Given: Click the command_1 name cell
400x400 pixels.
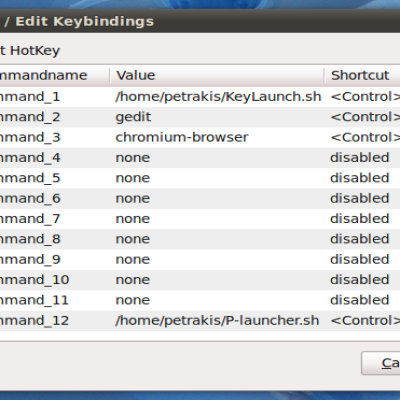Looking at the screenshot, I should (30, 97).
